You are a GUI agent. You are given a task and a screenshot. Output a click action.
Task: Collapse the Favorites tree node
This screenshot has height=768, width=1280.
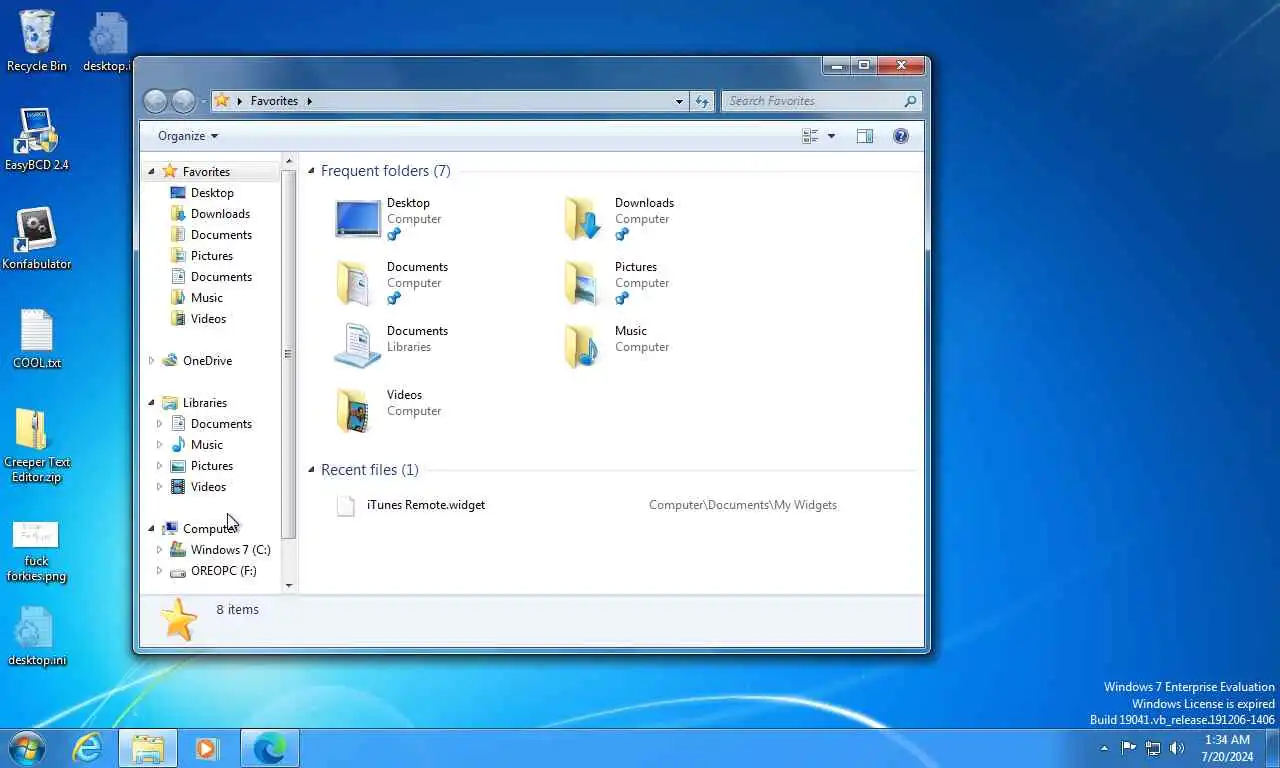152,172
